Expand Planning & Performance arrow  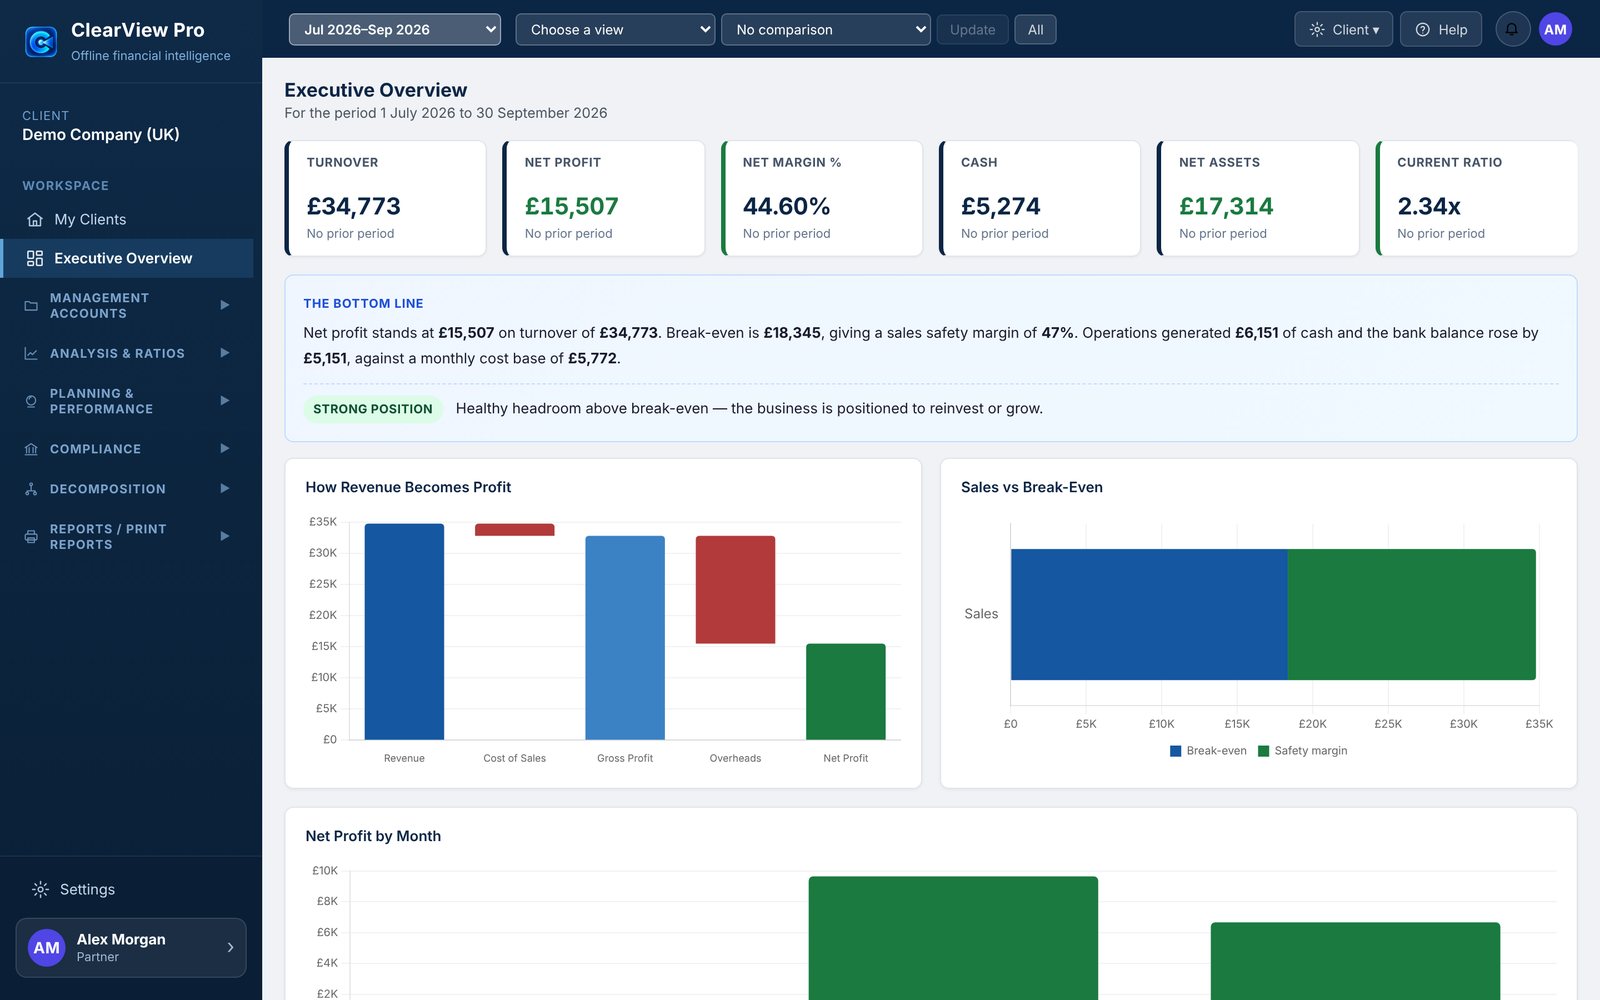tap(225, 401)
